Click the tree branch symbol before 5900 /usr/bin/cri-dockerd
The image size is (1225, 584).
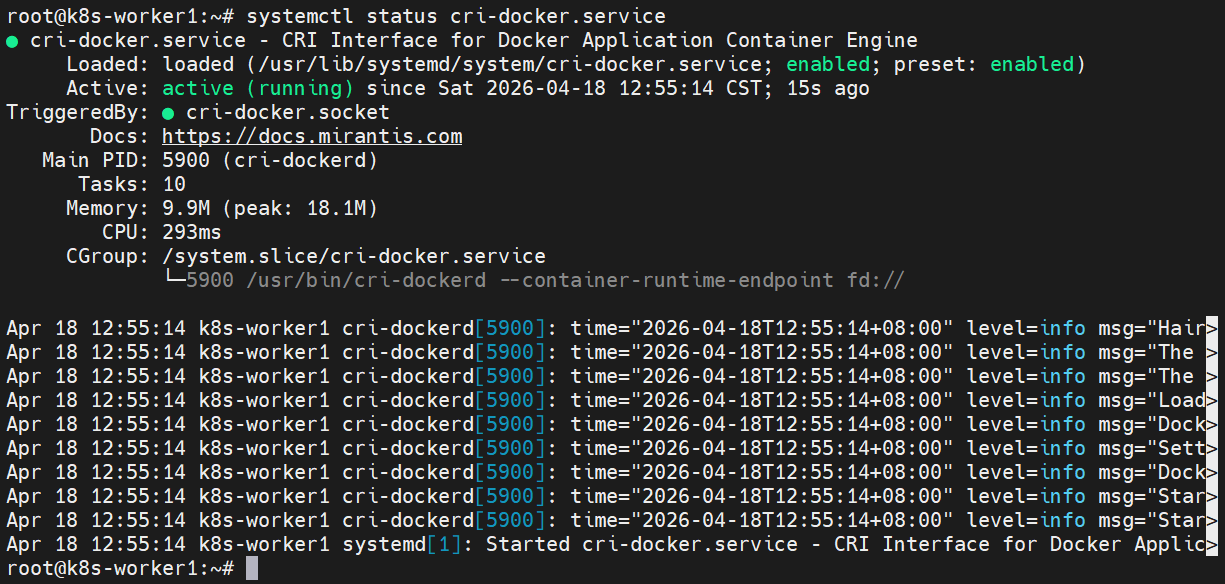pyautogui.click(x=174, y=281)
